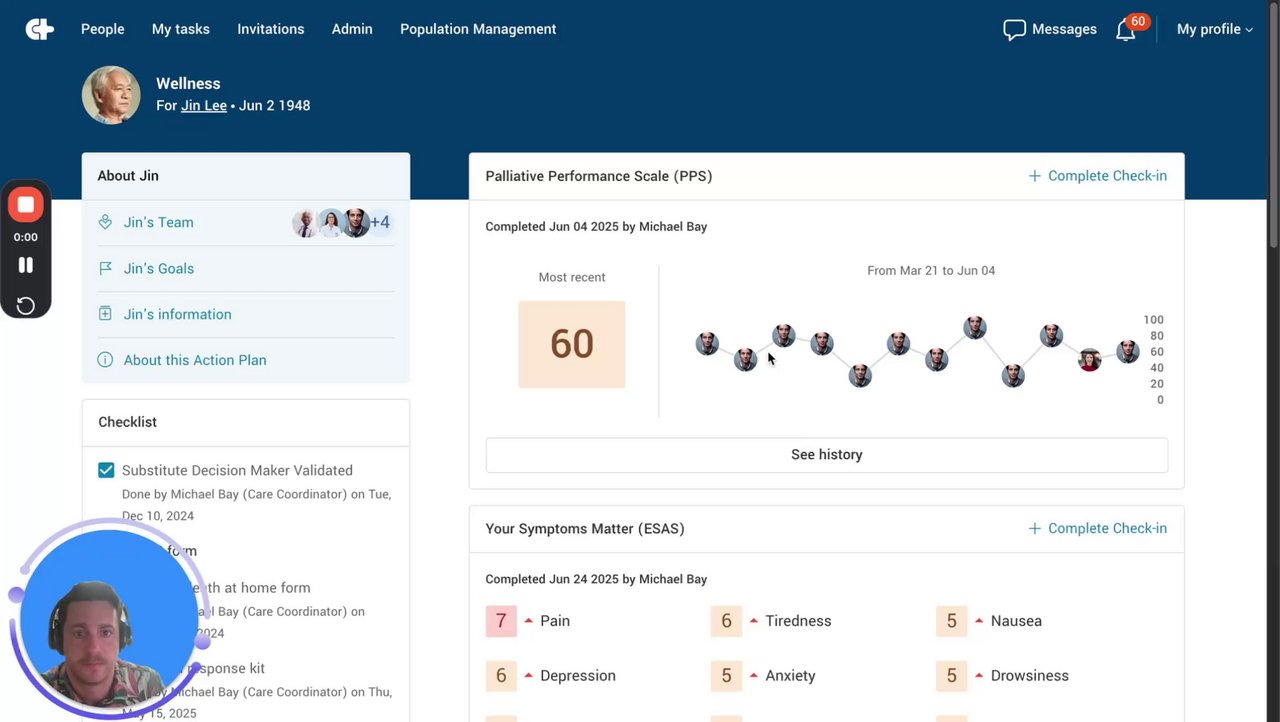
Task: Click Complete Check-in for the ESAS section
Action: [x=1097, y=529]
